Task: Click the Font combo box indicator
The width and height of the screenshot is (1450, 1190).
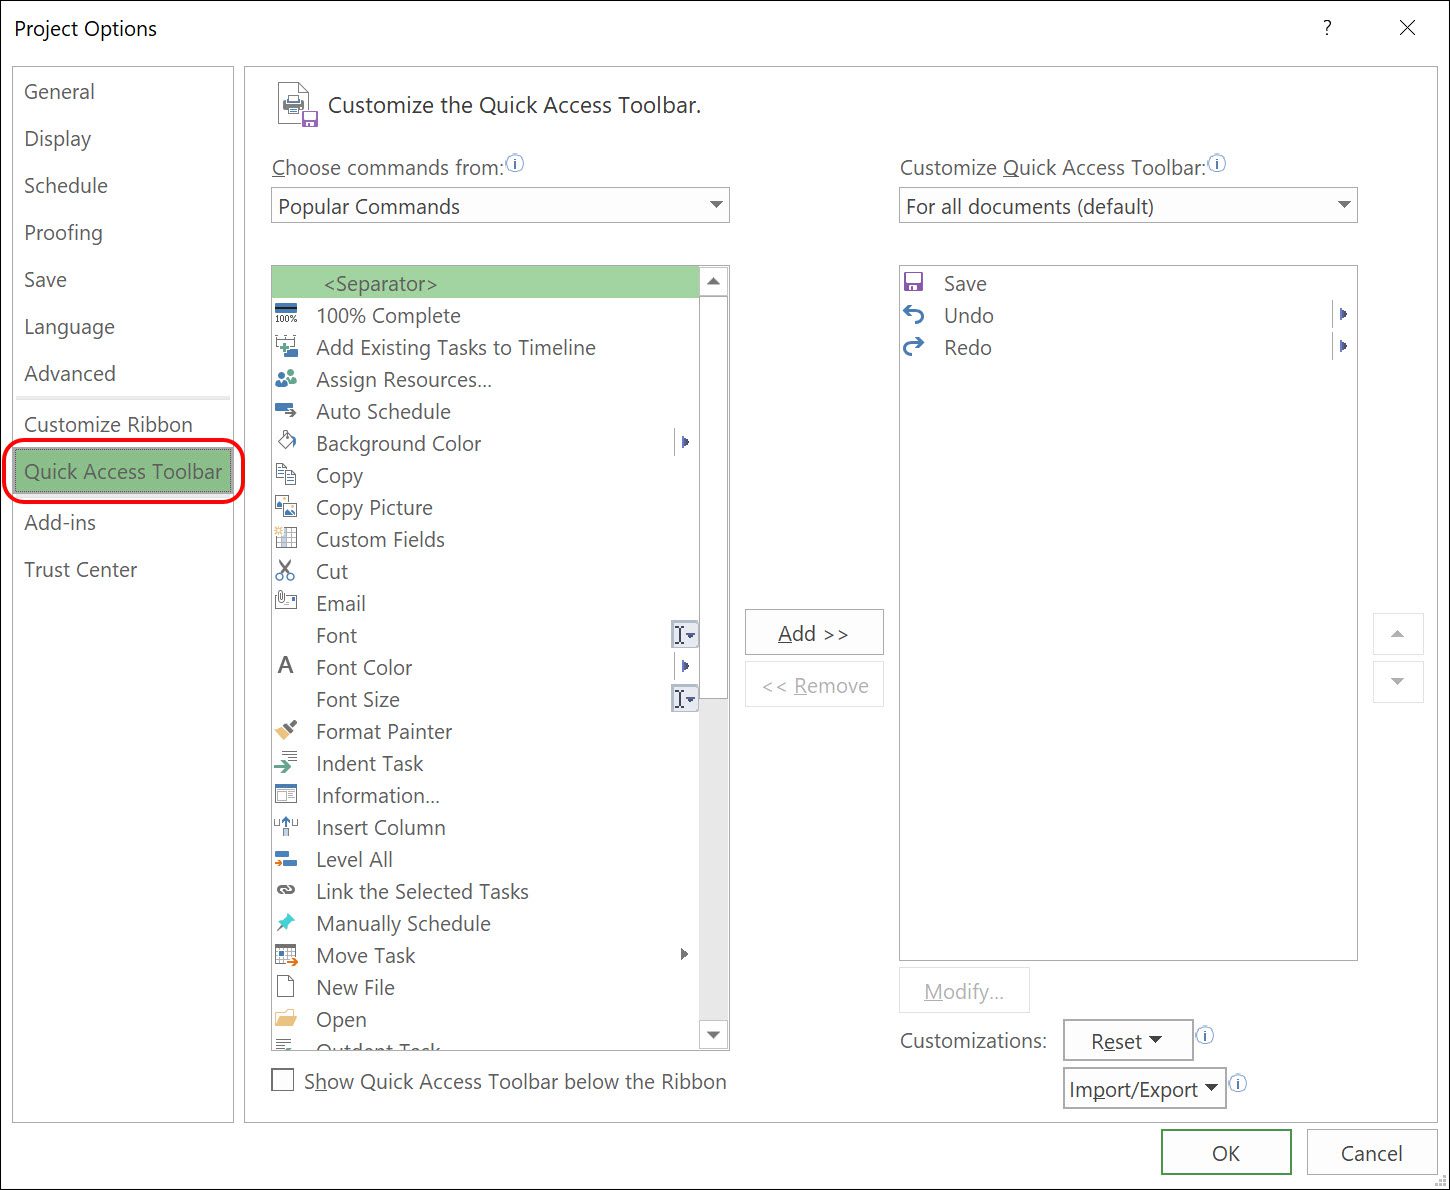Action: click(x=684, y=634)
